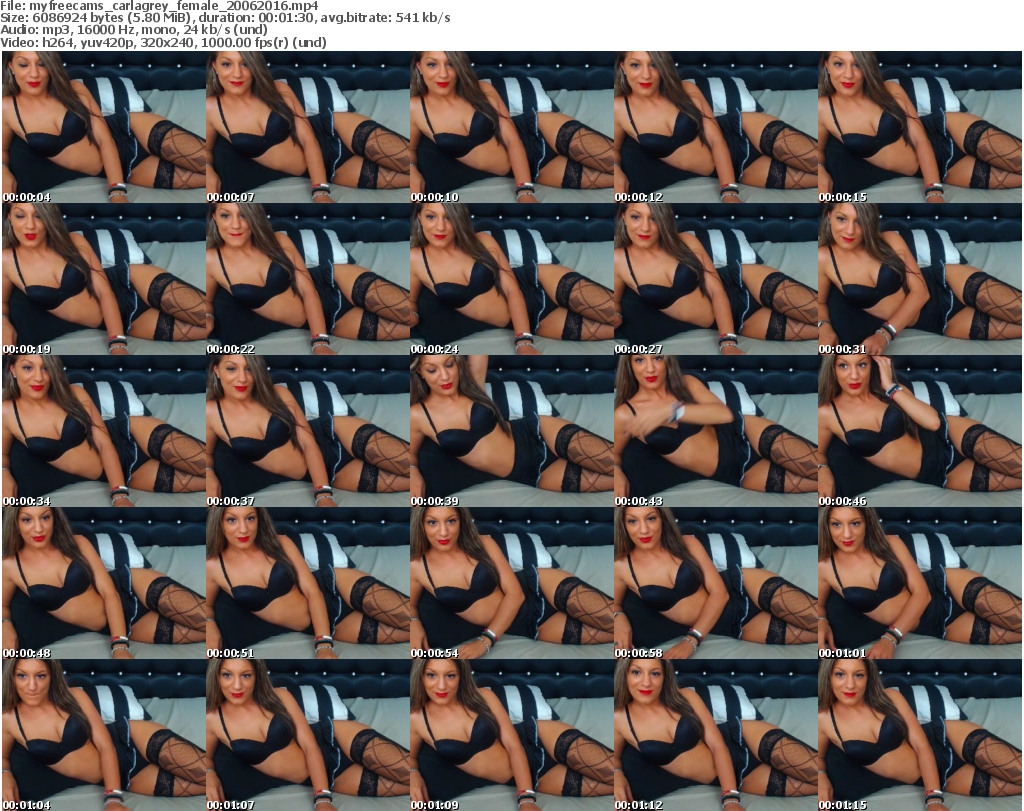Click the Video h264 info line

pos(163,42)
